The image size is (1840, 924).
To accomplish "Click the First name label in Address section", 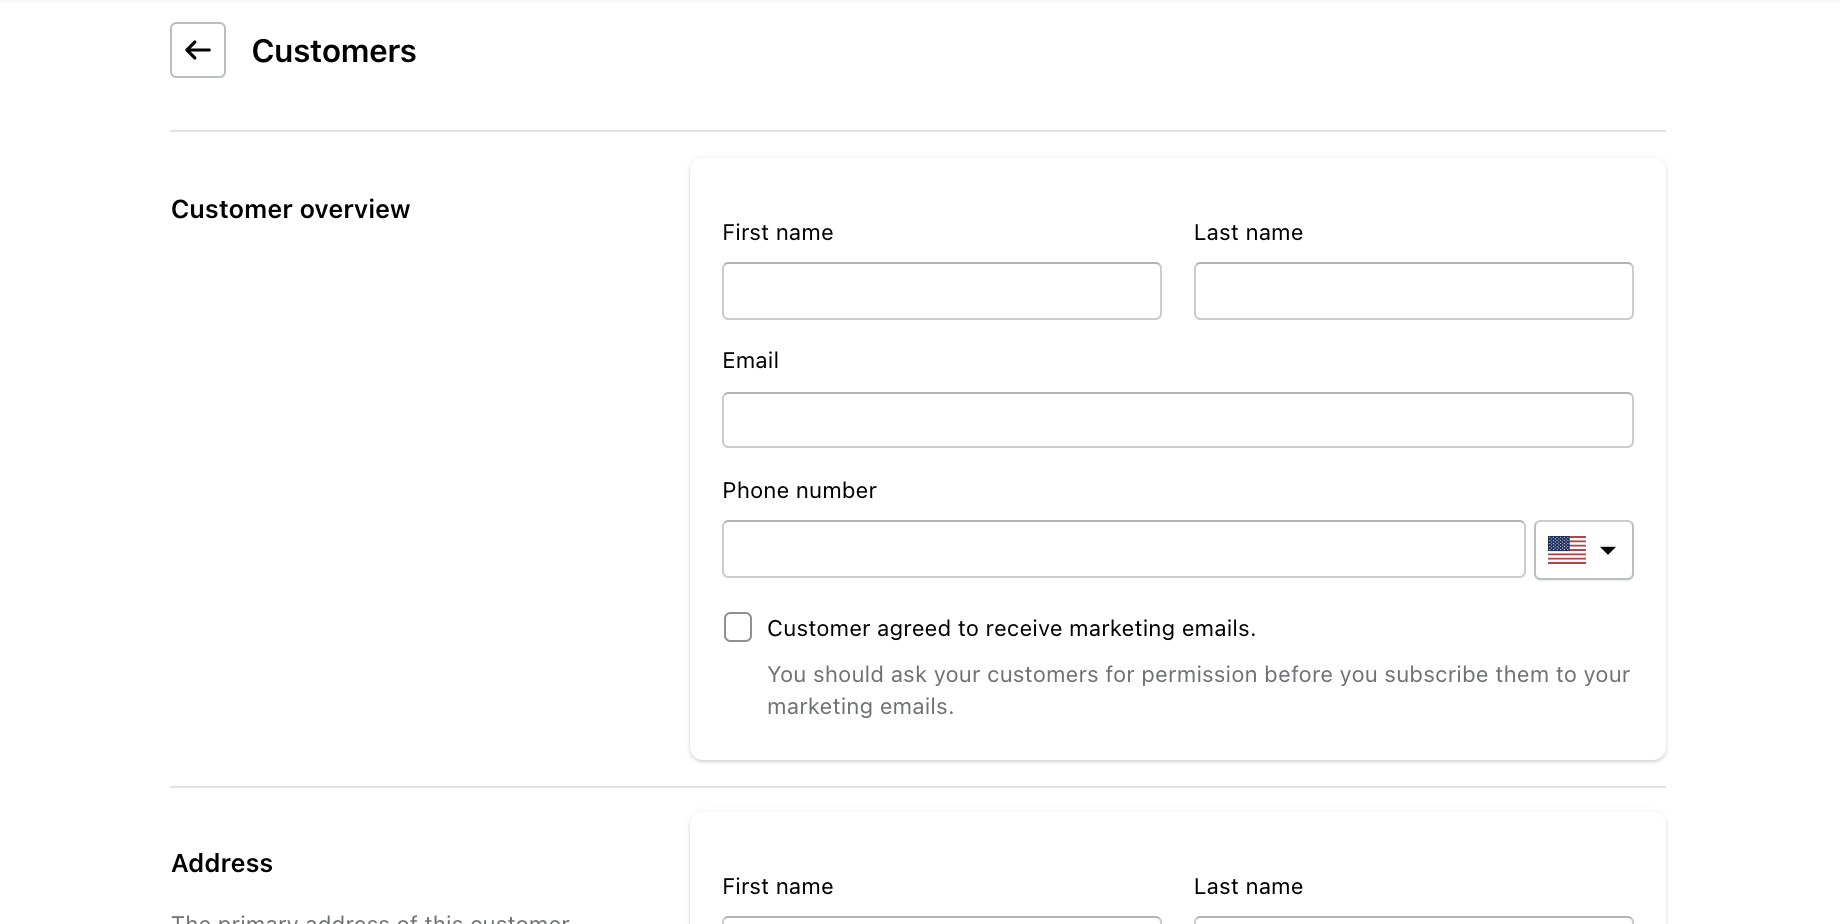I will pyautogui.click(x=777, y=886).
